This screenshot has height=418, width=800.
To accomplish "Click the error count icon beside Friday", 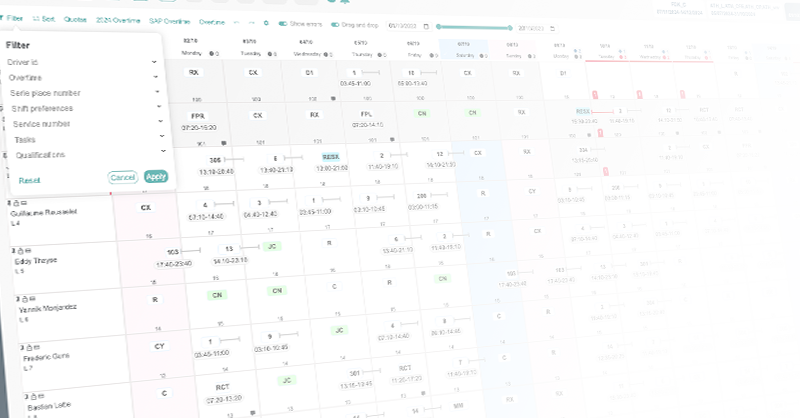I will 433,55.
